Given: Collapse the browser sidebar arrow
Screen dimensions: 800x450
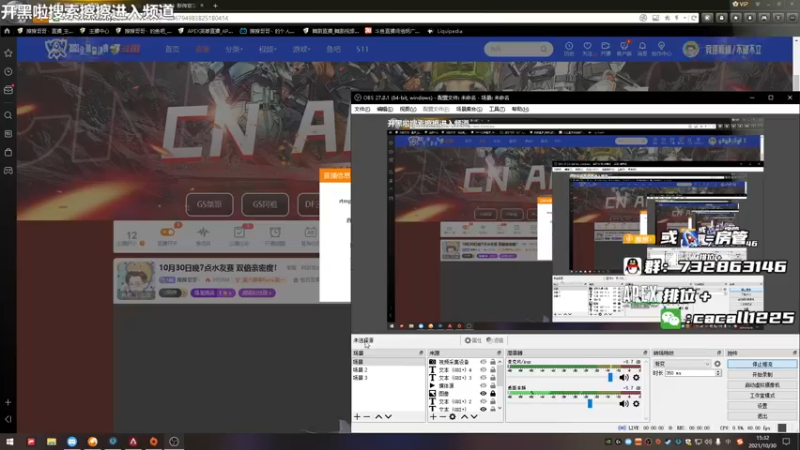Looking at the screenshot, I should tap(8, 419).
